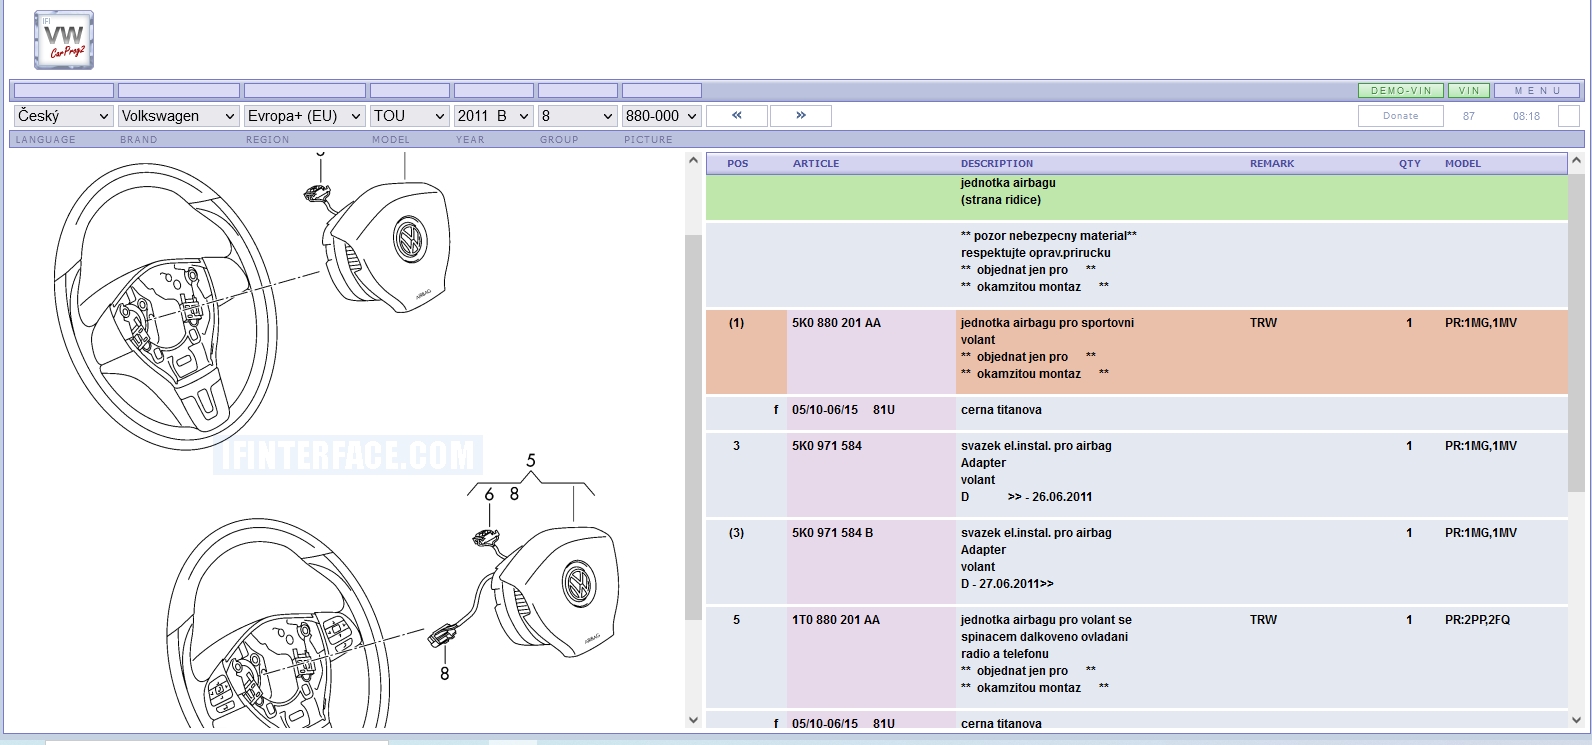Click position (1) in parts list
The width and height of the screenshot is (1592, 745).
pos(737,323)
